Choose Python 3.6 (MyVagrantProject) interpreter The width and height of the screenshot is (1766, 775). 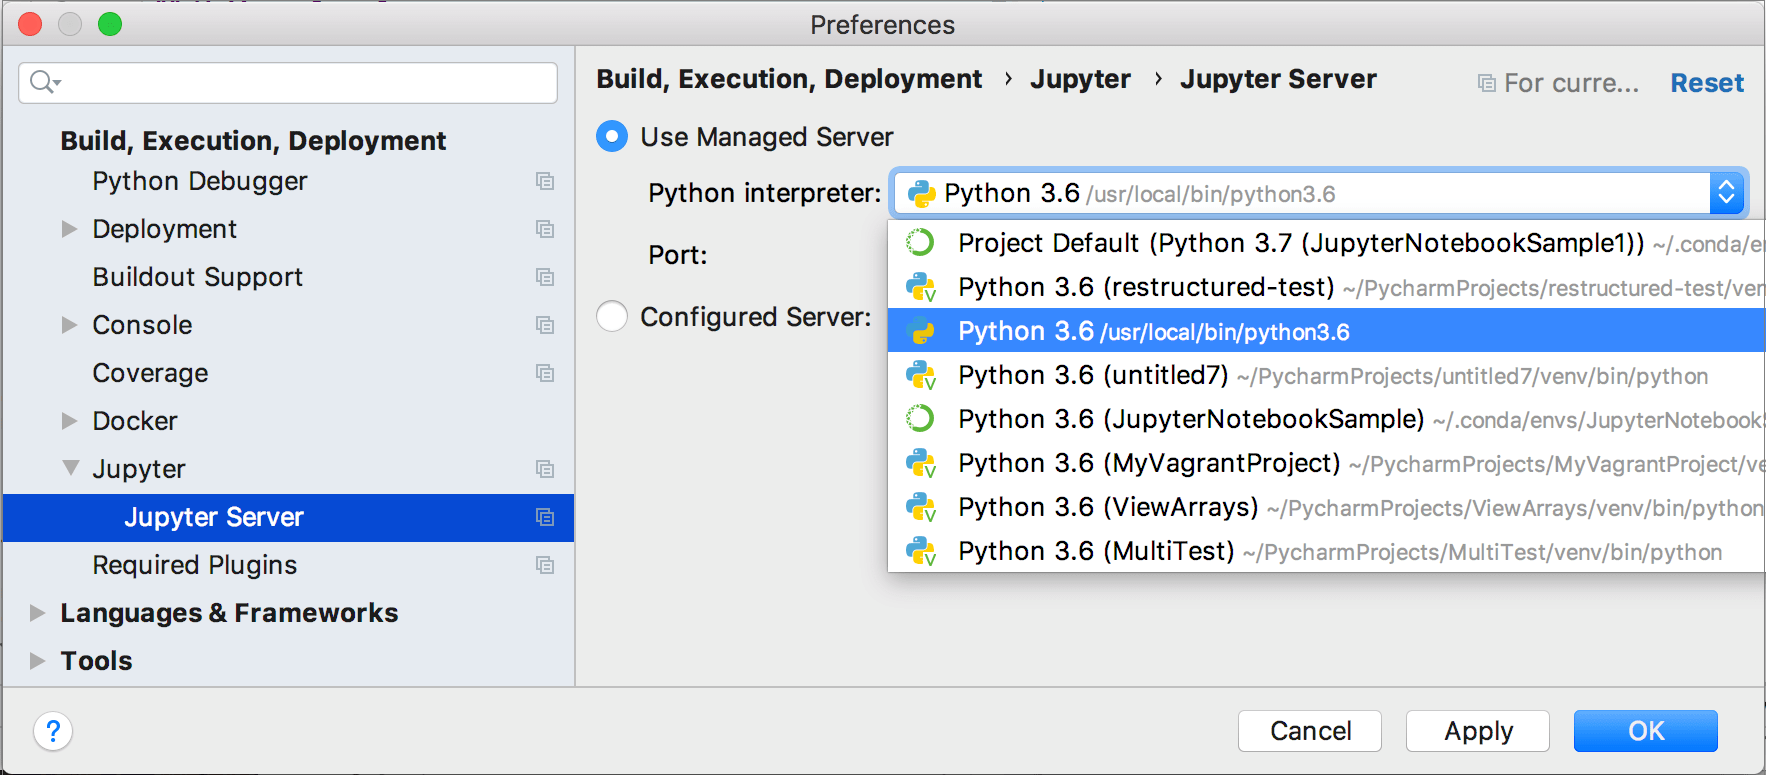(1326, 463)
